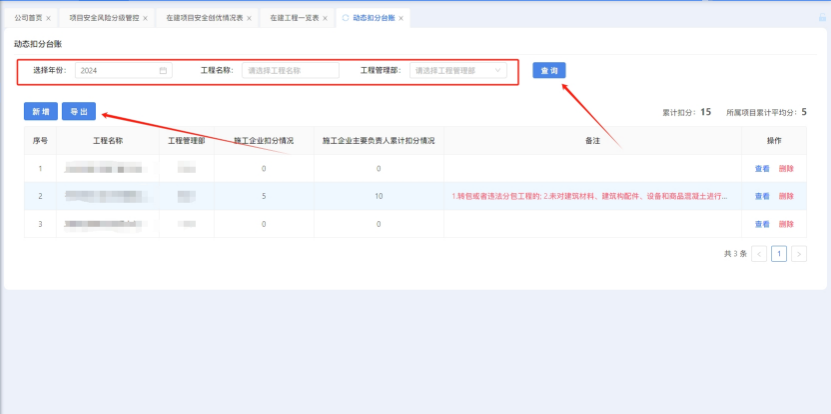Screen dimensions: 831x414
Task: Close the 在建工程一览表 tab
Action: pyautogui.click(x=325, y=18)
